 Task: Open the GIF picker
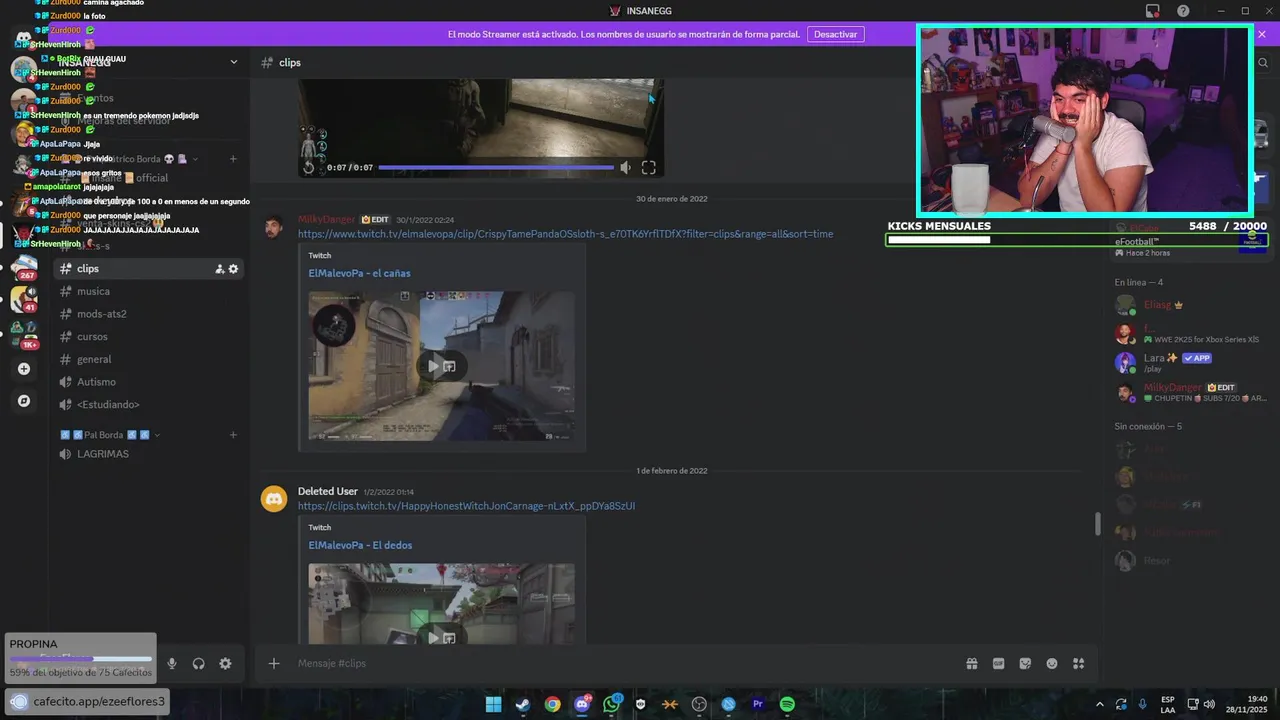[x=998, y=663]
